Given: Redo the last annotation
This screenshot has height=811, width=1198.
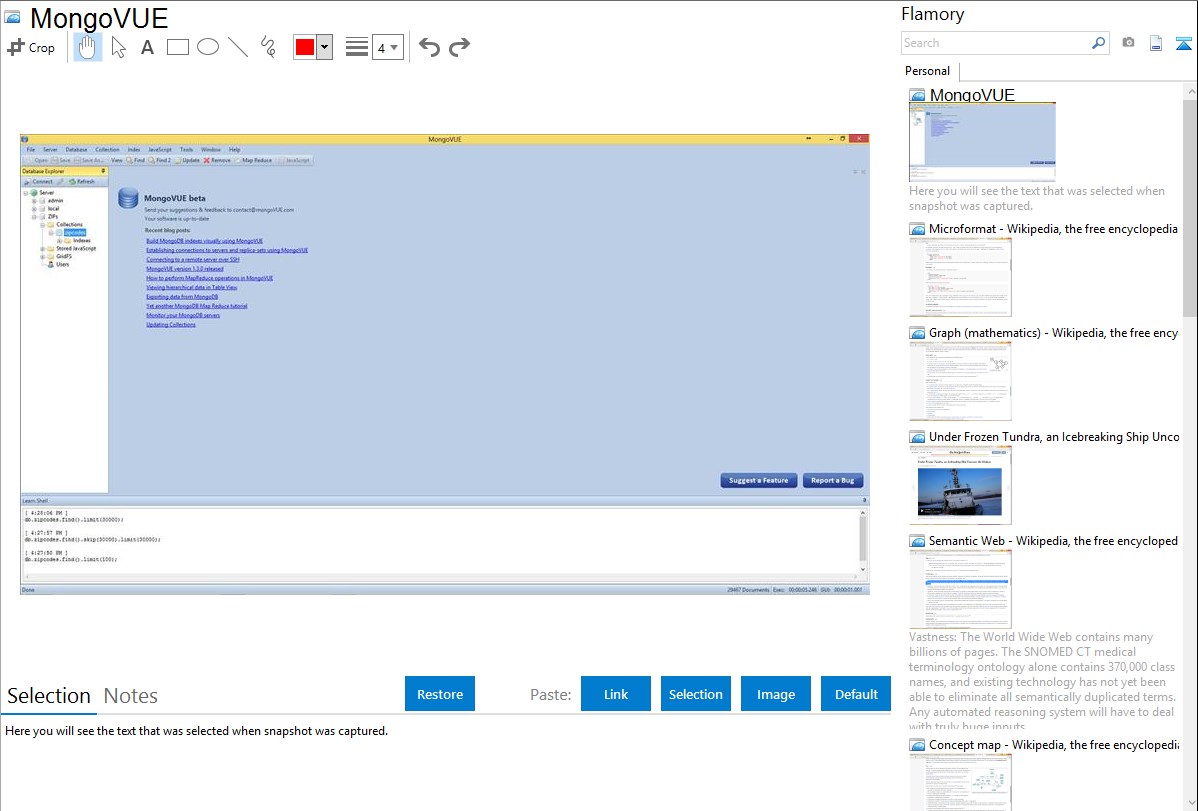Looking at the screenshot, I should click(x=459, y=47).
